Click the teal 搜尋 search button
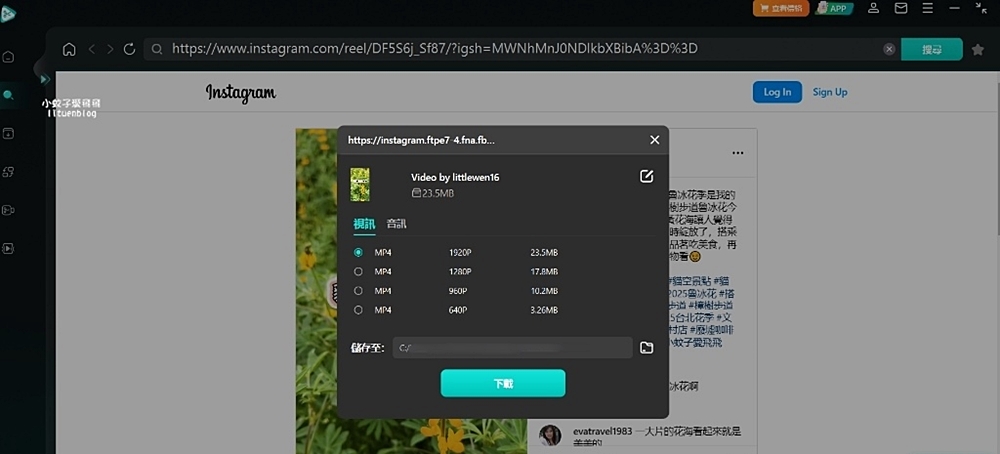The image size is (1000, 454). [x=932, y=50]
